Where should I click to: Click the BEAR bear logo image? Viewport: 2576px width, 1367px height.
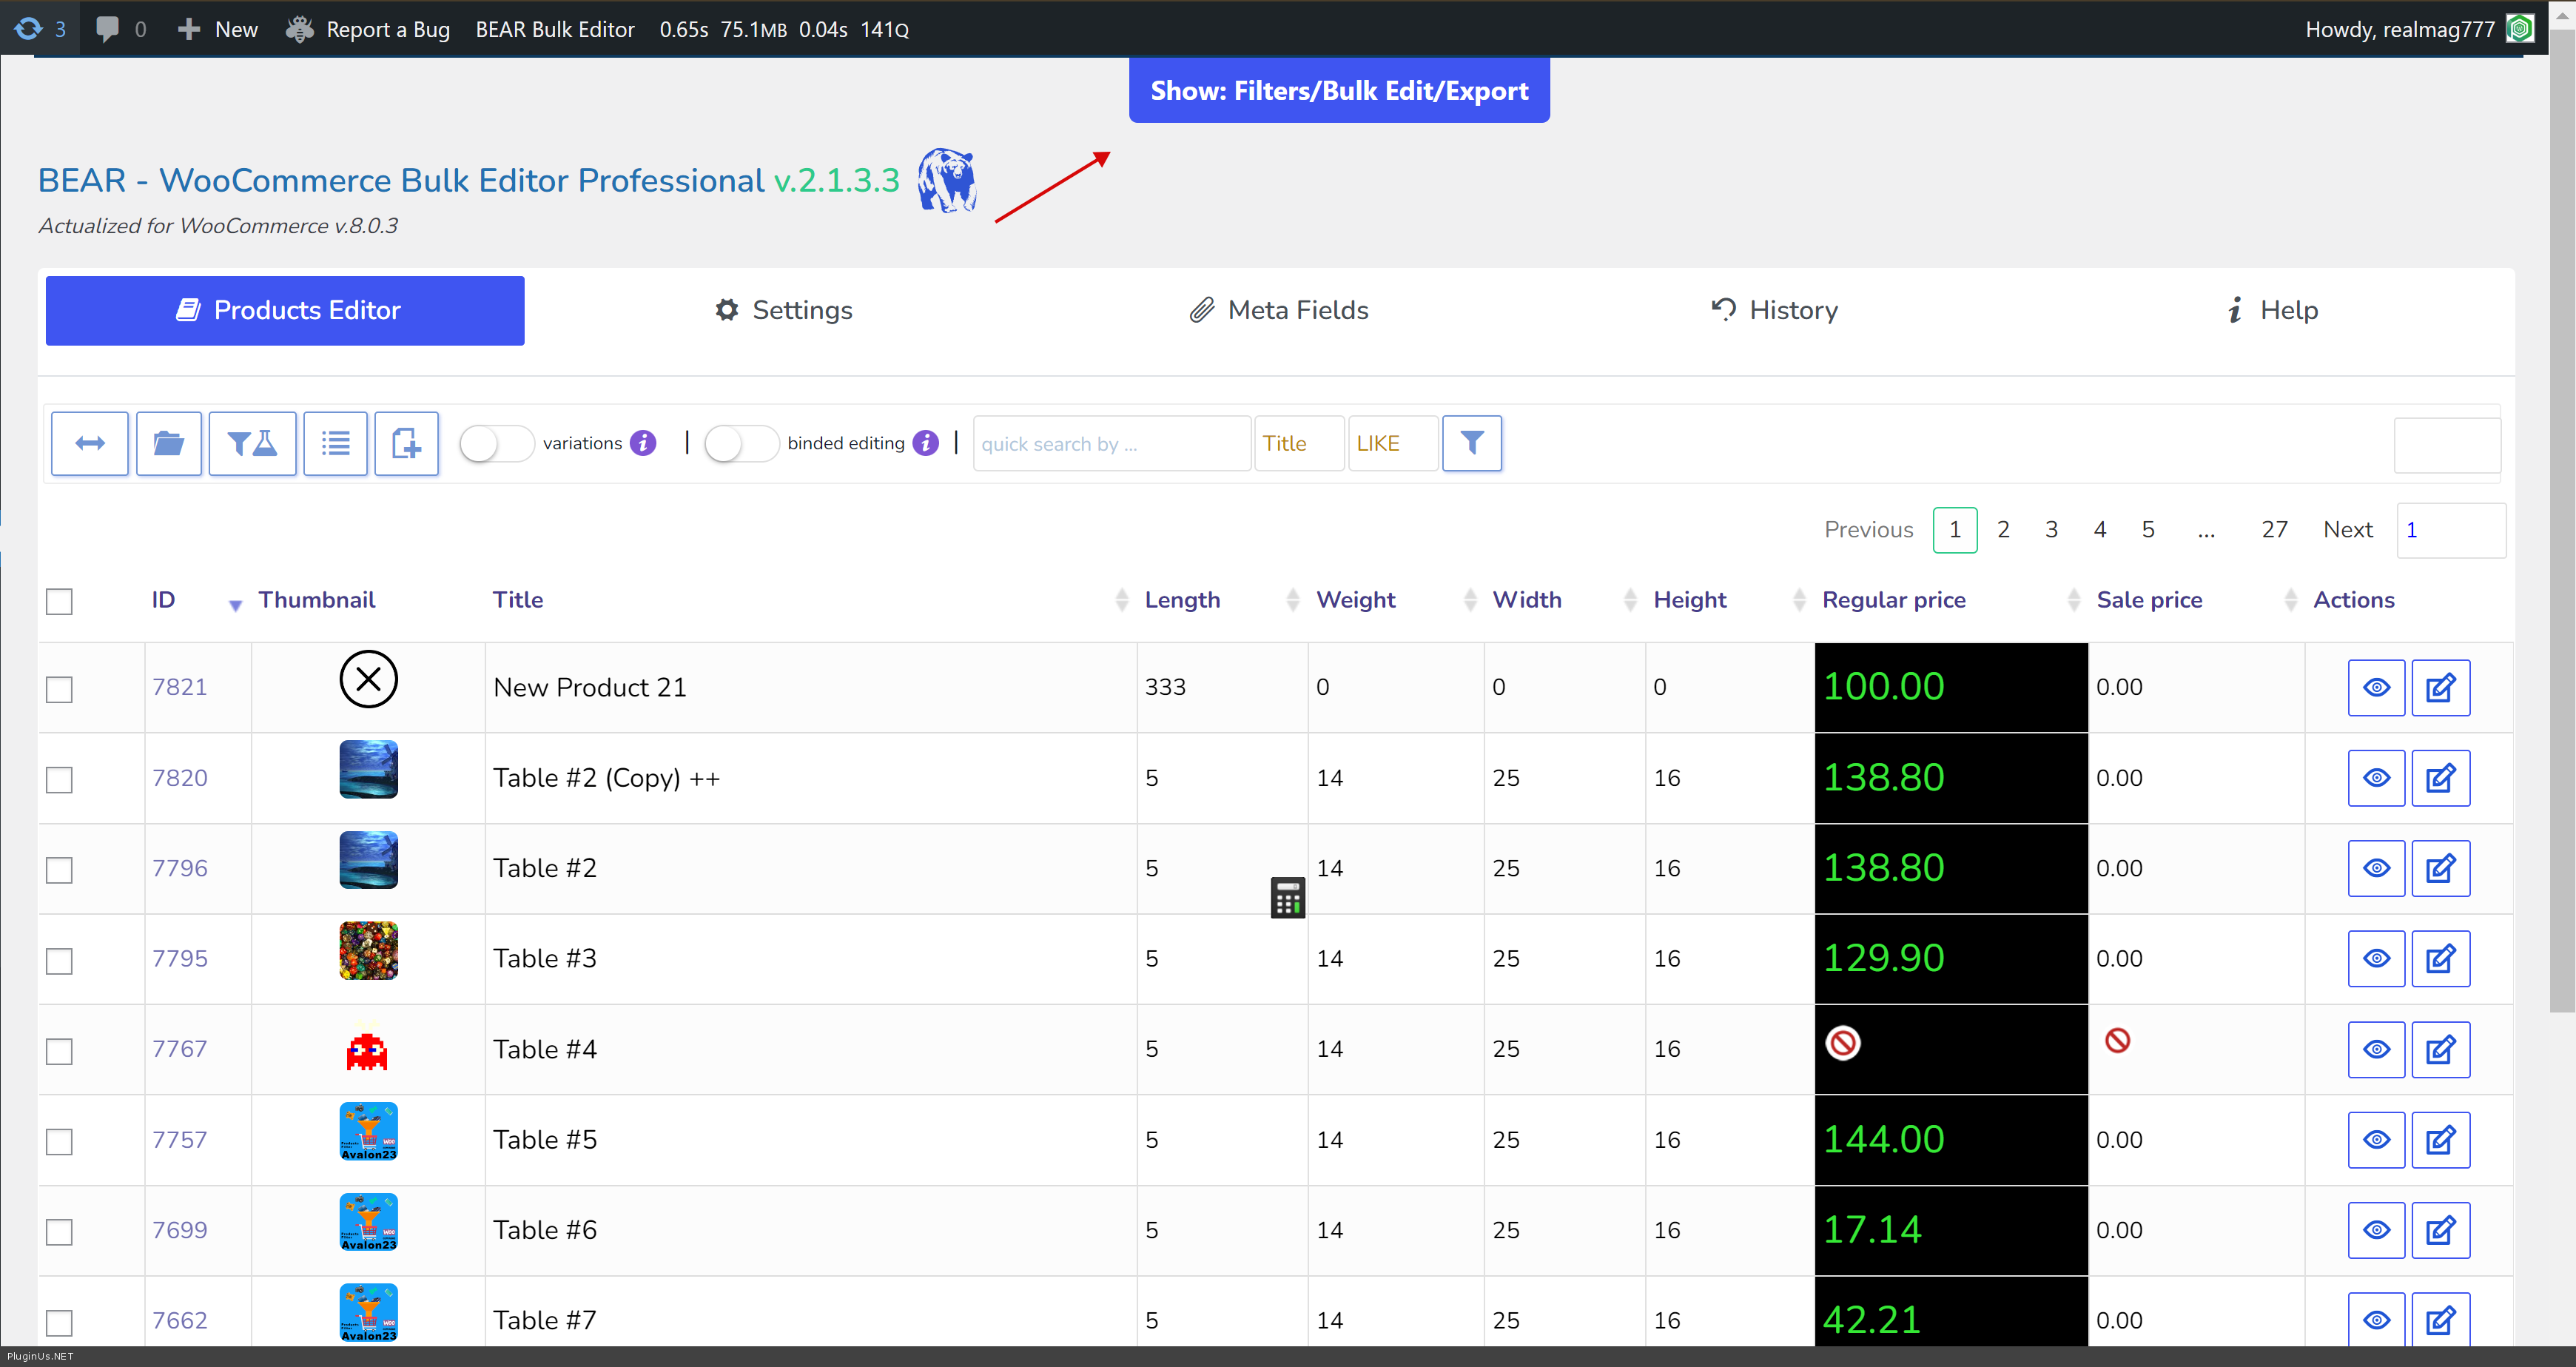pyautogui.click(x=947, y=180)
